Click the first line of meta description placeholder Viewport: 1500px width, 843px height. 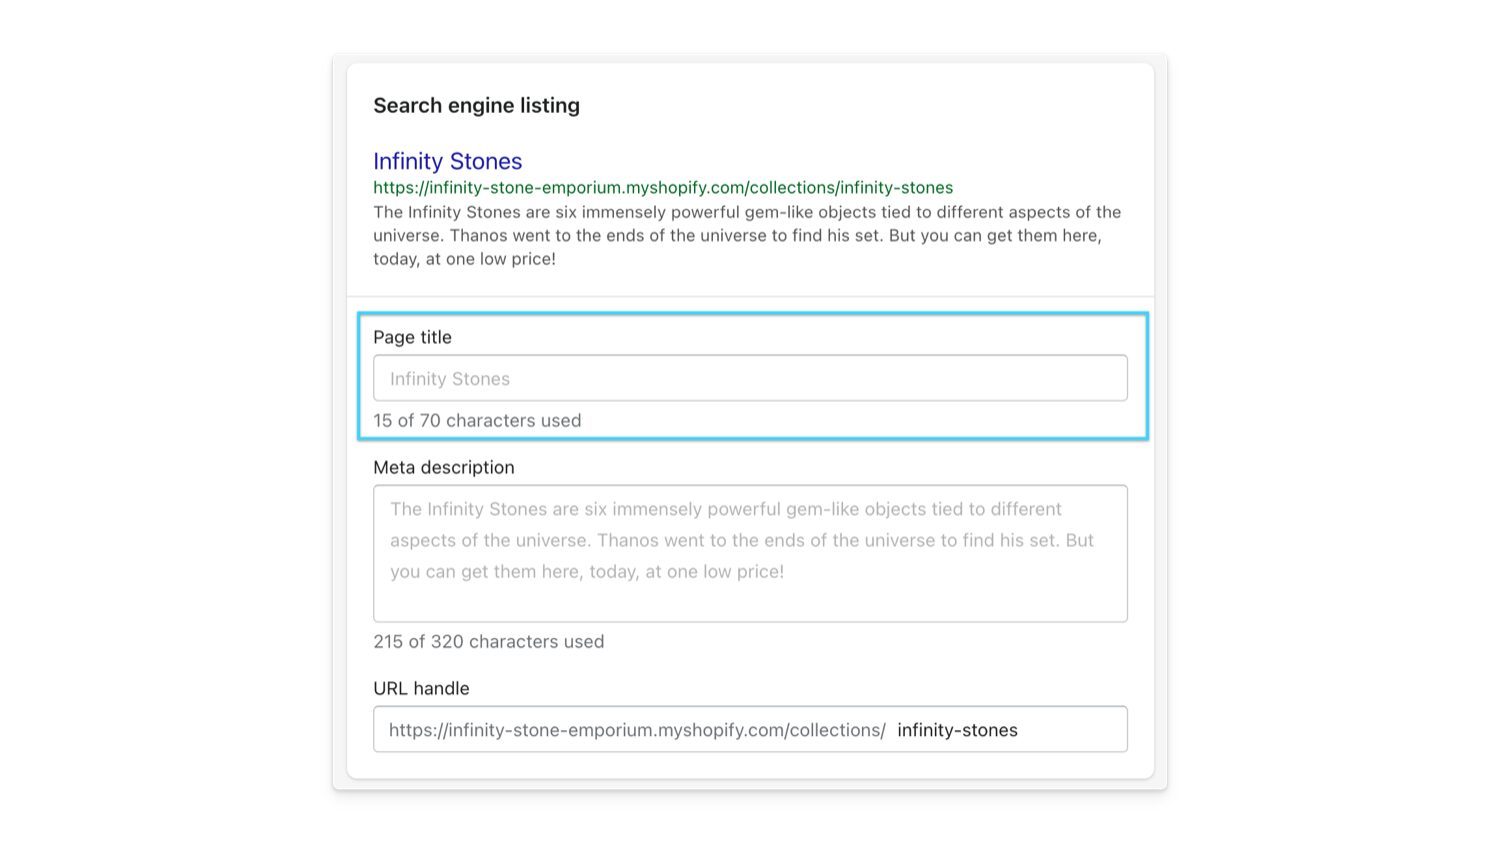point(726,509)
